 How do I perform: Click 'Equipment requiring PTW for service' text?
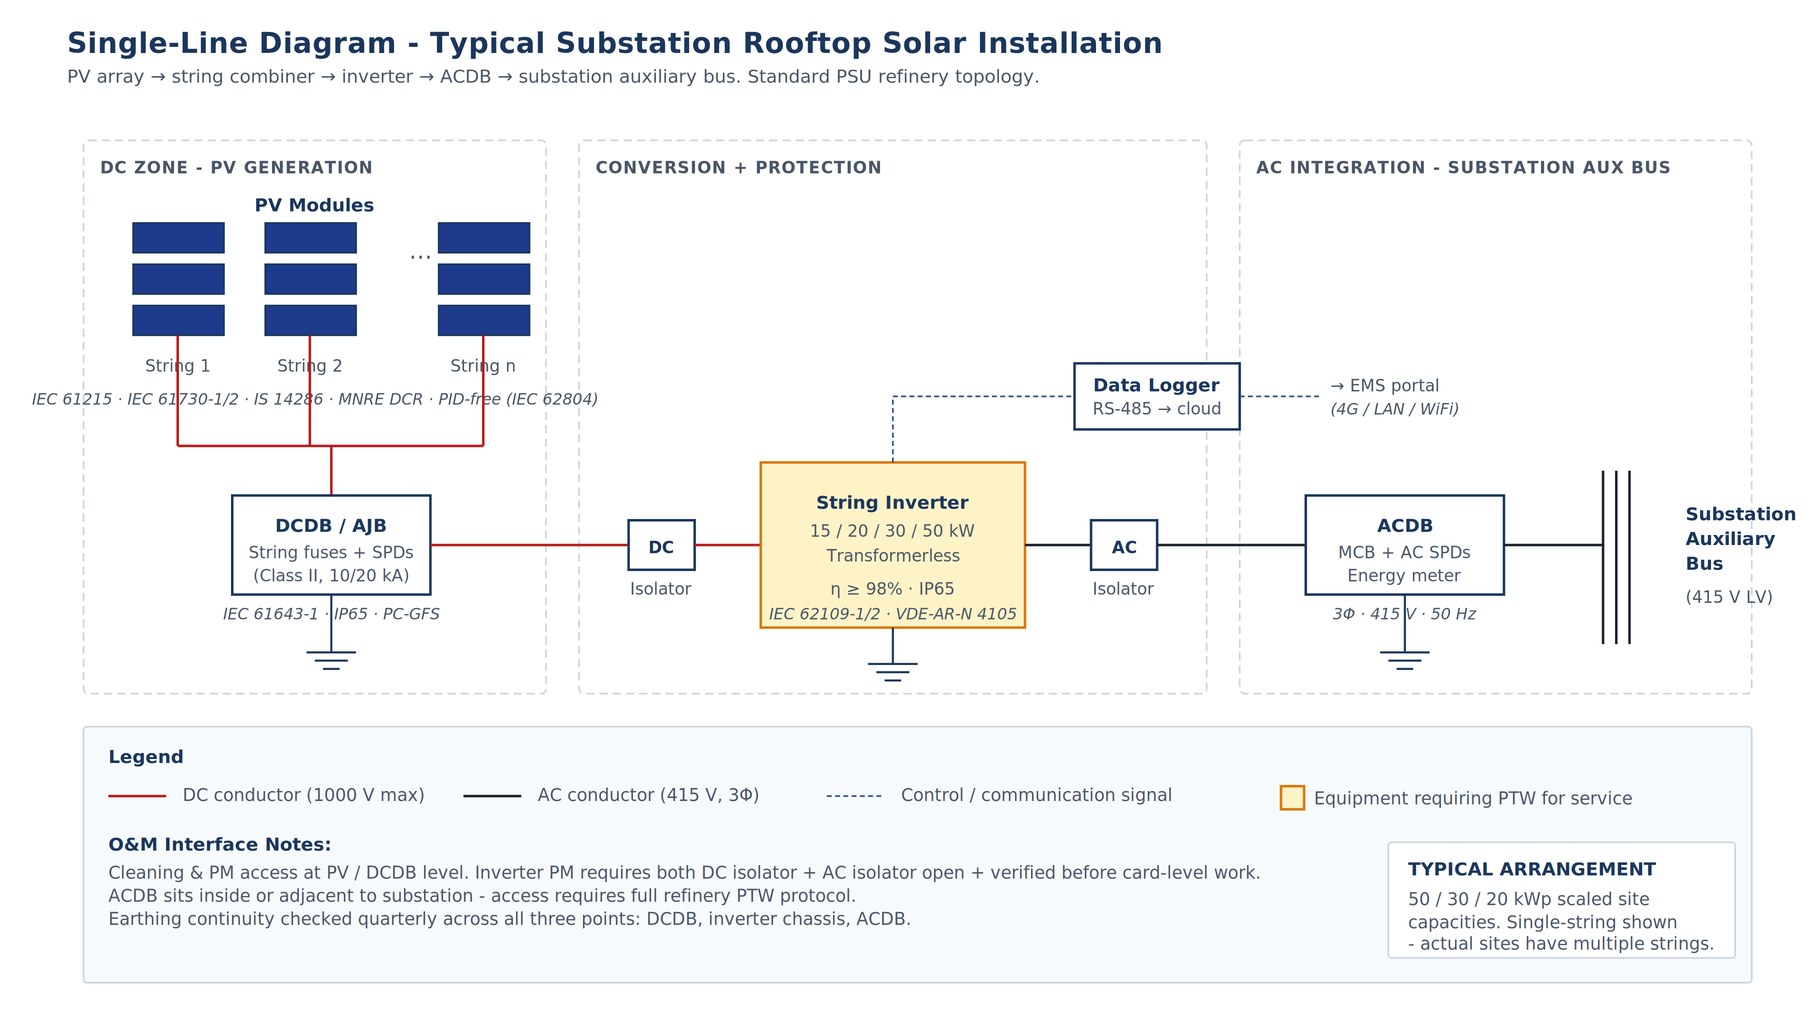(x=1473, y=798)
